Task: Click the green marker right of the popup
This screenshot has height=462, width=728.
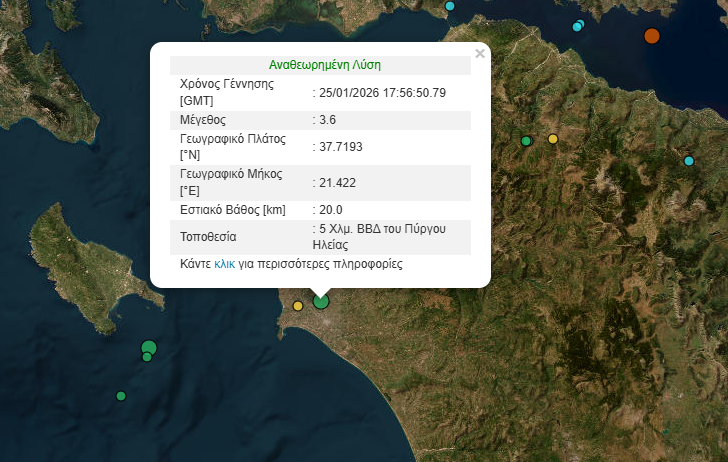Action: 526,141
